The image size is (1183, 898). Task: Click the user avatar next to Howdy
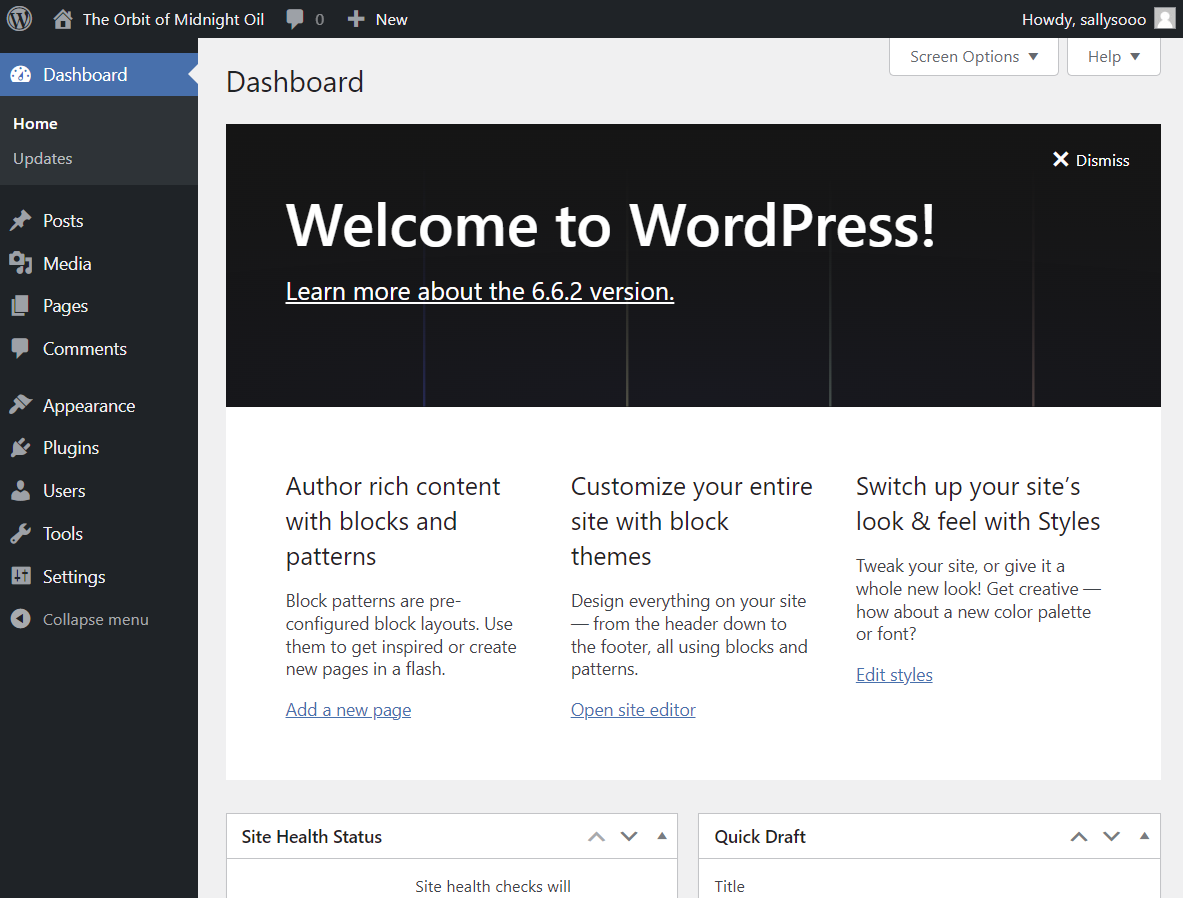pyautogui.click(x=1165, y=19)
